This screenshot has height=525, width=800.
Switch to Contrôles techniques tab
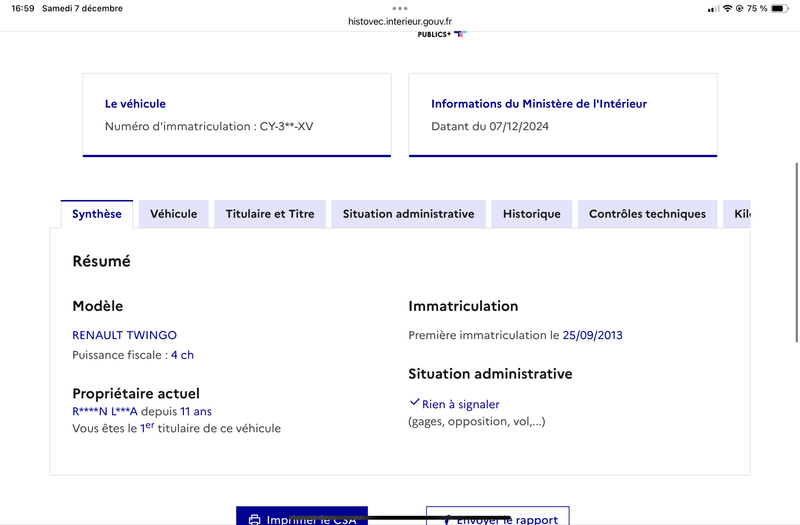647,214
